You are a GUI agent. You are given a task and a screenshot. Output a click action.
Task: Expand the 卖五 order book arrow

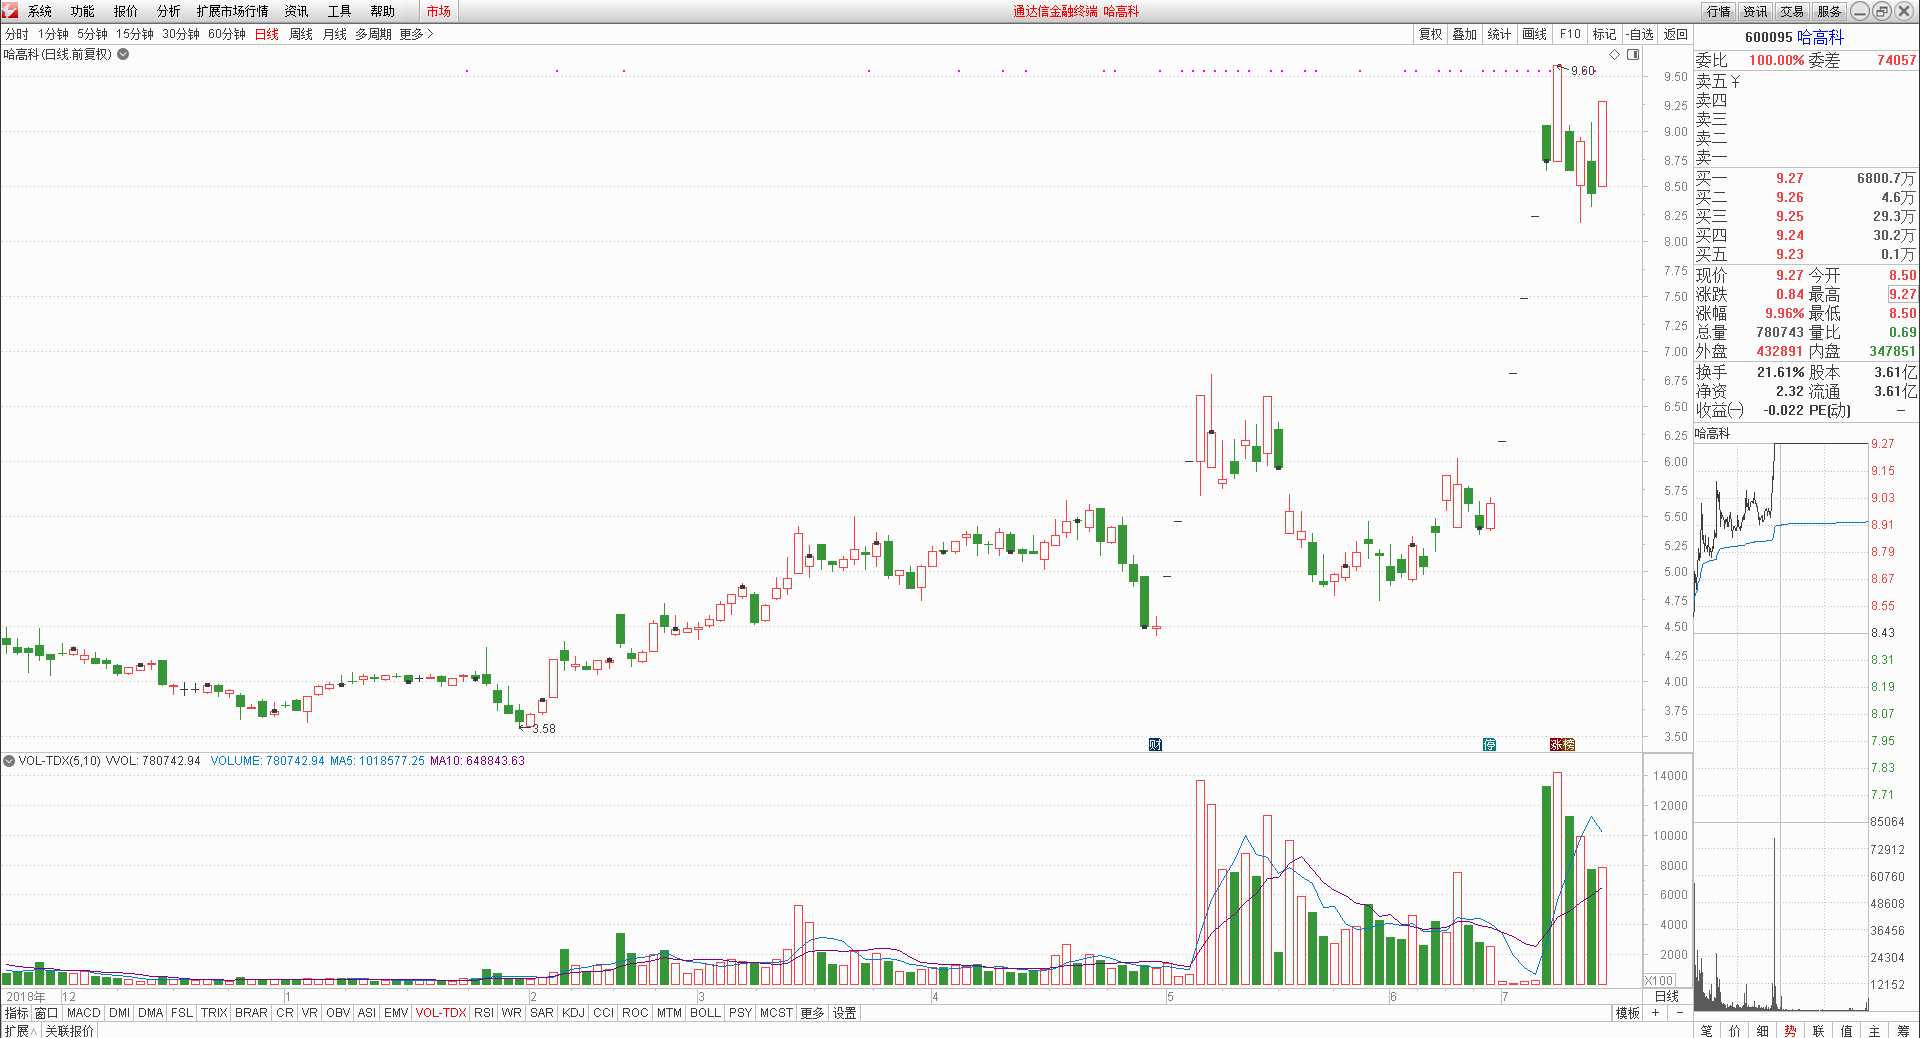point(1735,81)
